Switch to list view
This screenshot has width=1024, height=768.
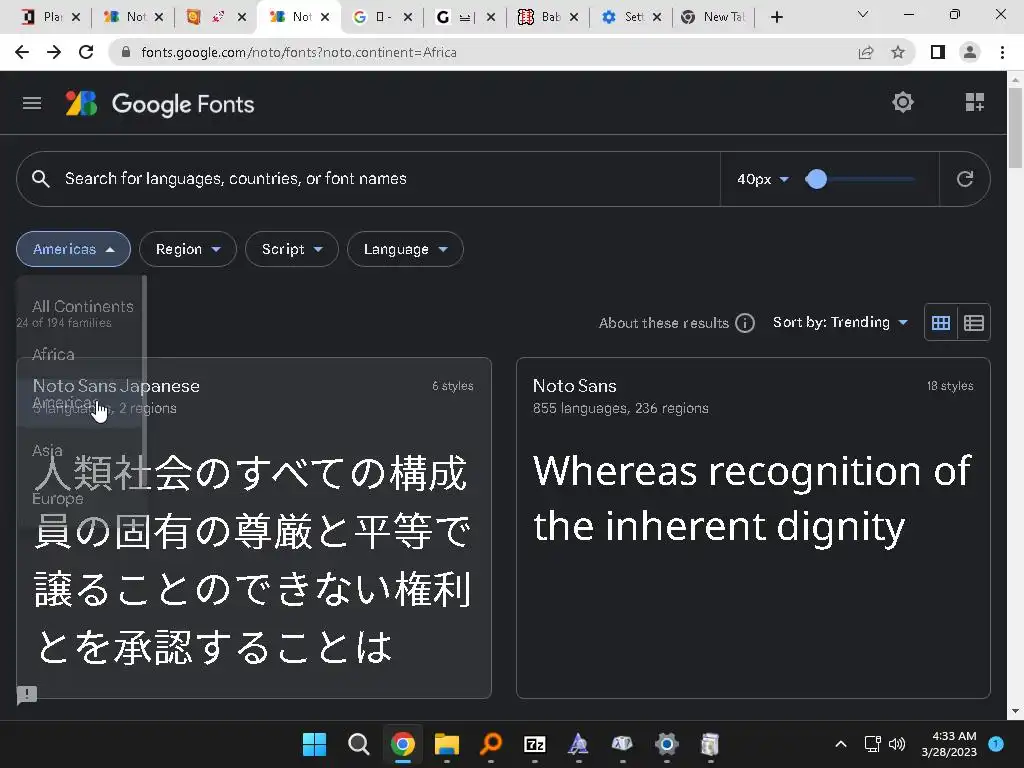(x=974, y=323)
